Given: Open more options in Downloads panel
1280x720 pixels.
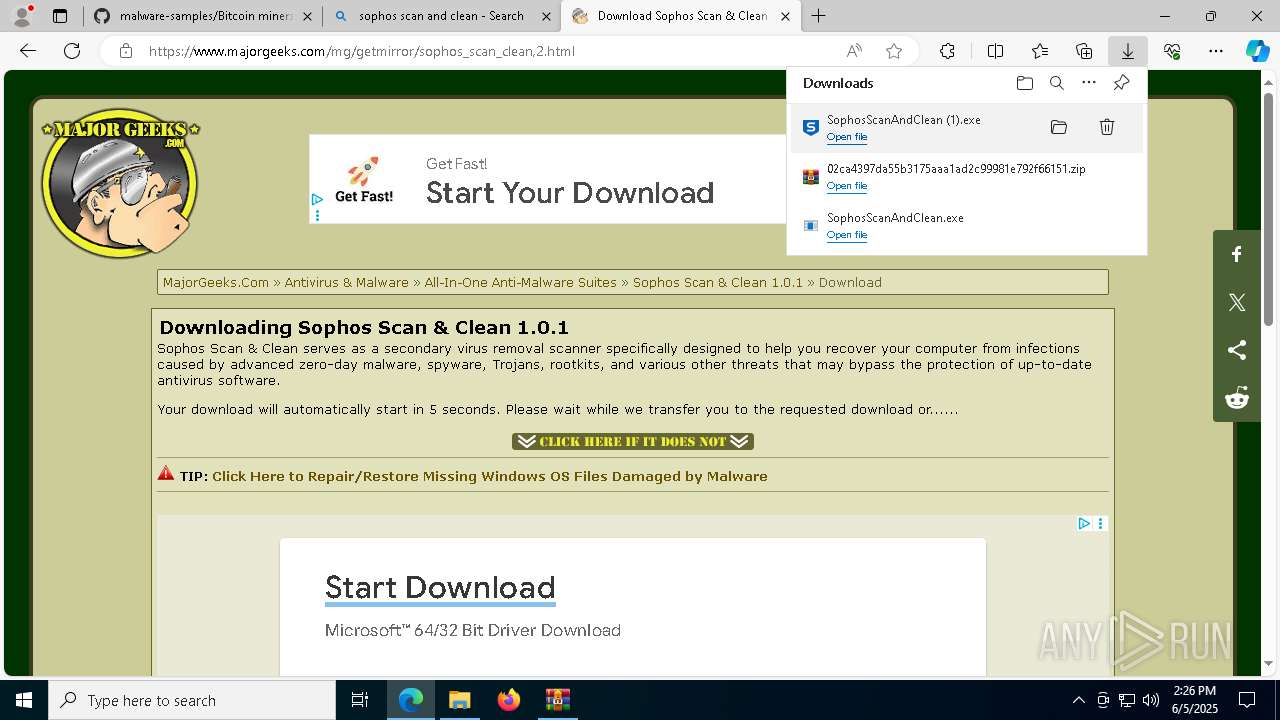Looking at the screenshot, I should [1089, 83].
